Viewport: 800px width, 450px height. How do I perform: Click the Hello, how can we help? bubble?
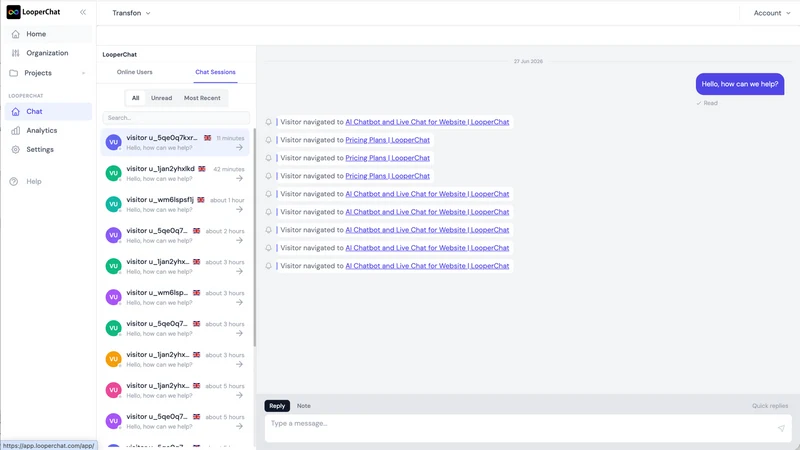coord(739,84)
